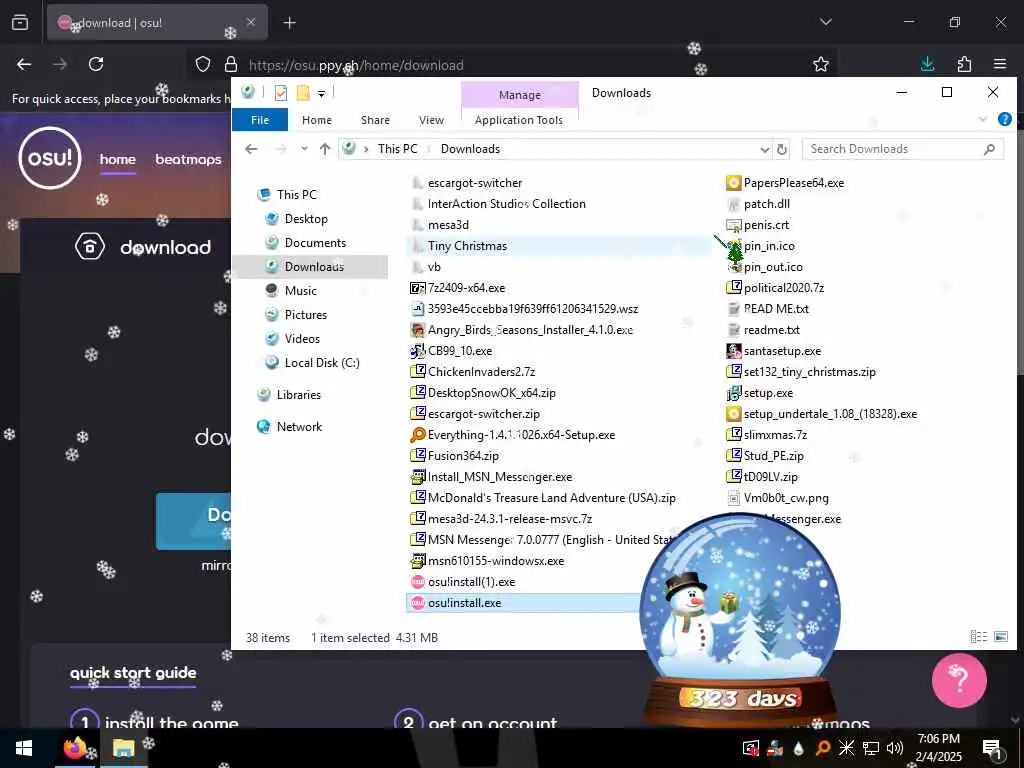Viewport: 1024px width, 768px height.
Task: Click the Manage contextual tab
Action: (520, 95)
